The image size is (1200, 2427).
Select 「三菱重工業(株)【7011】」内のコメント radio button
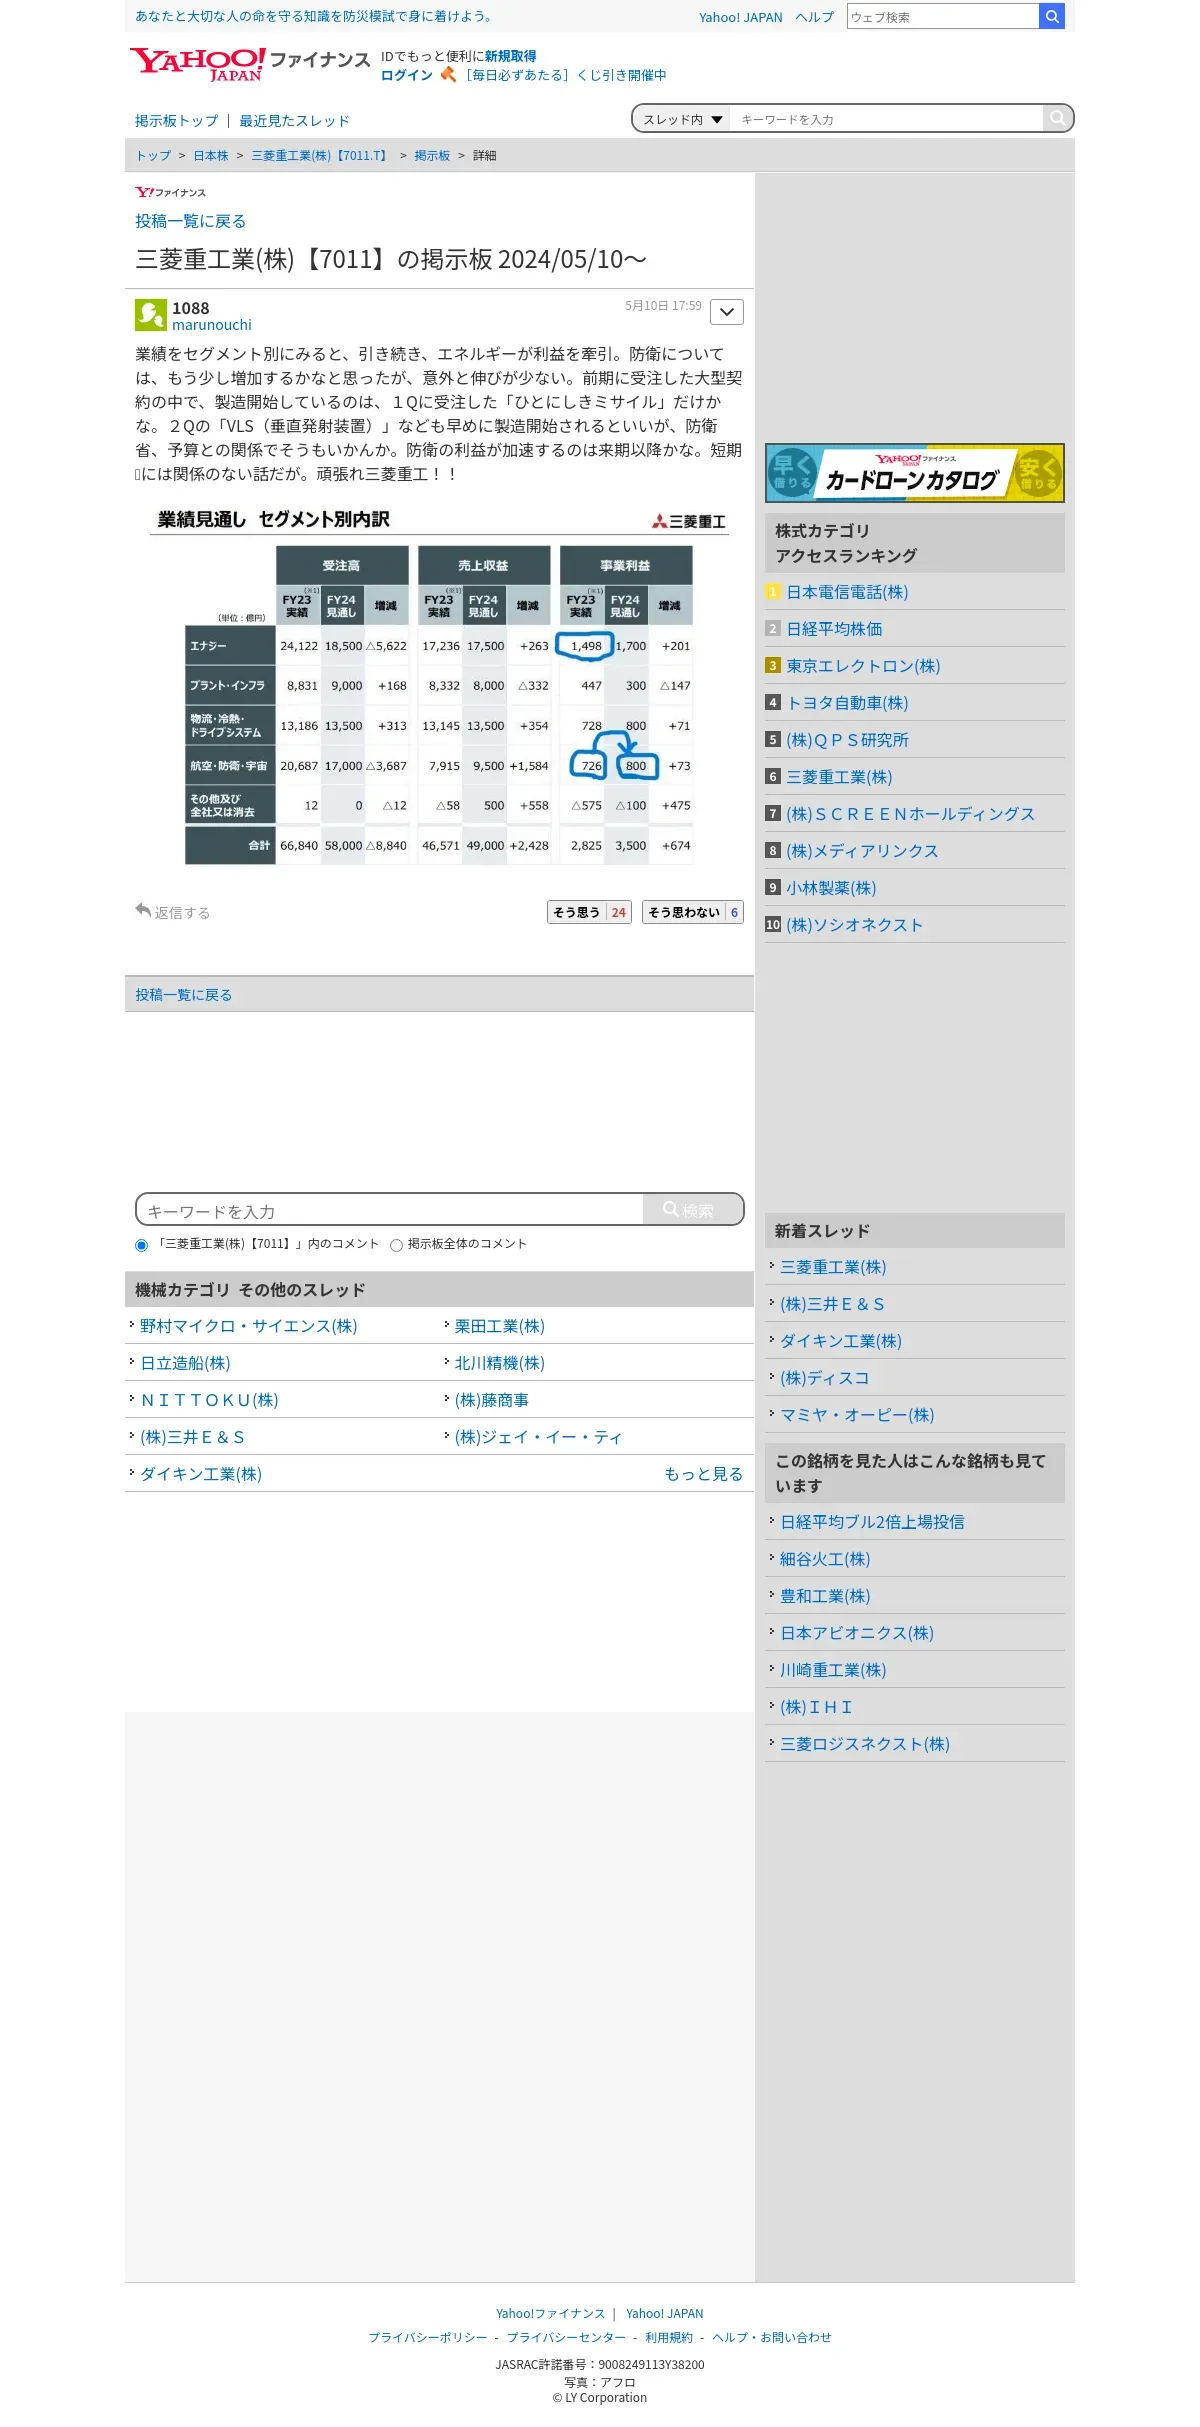(x=141, y=1245)
